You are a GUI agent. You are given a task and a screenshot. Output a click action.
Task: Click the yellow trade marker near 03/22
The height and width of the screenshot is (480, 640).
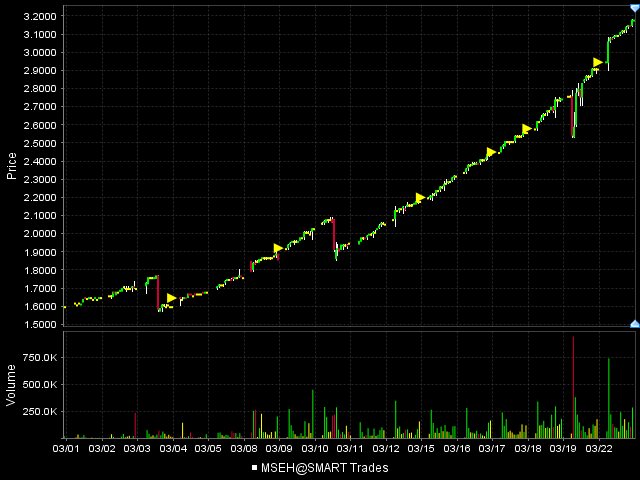coord(598,63)
